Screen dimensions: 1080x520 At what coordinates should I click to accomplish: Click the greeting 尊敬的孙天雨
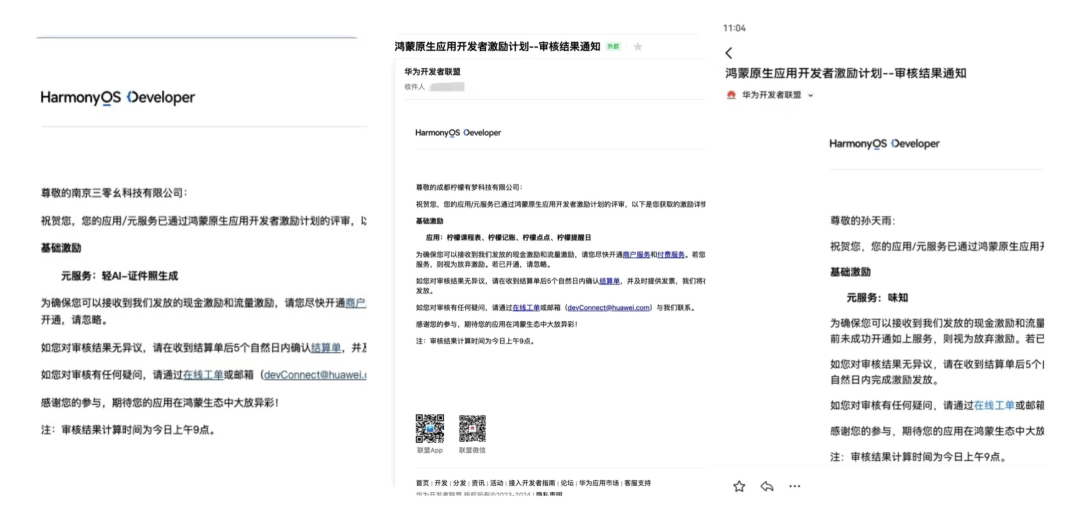coord(862,221)
